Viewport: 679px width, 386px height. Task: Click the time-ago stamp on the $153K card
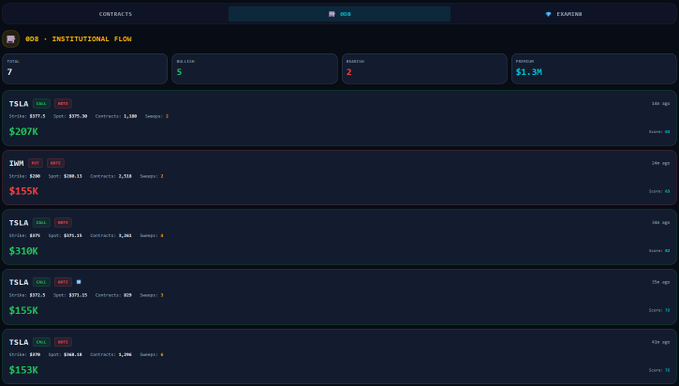click(661, 342)
